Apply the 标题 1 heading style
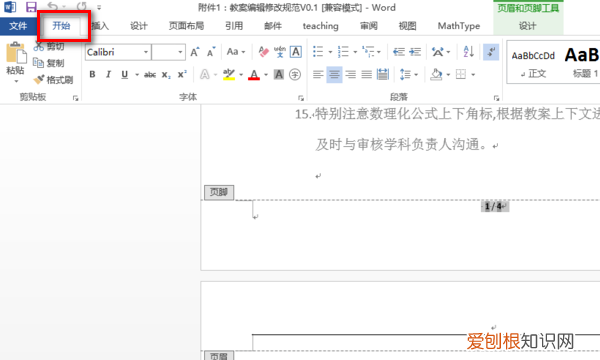 coord(582,64)
